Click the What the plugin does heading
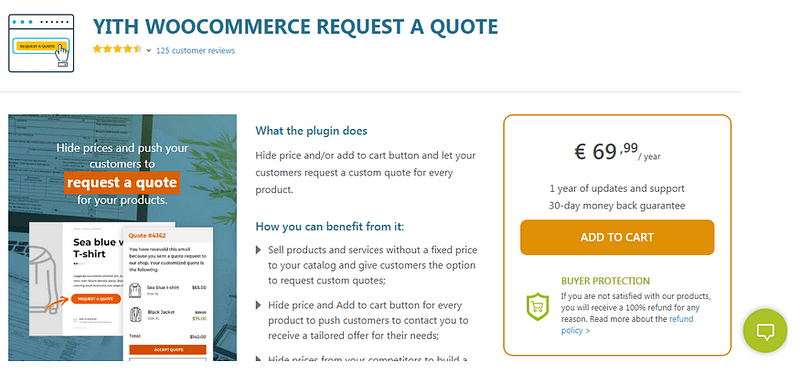The height and width of the screenshot is (374, 800). point(311,131)
